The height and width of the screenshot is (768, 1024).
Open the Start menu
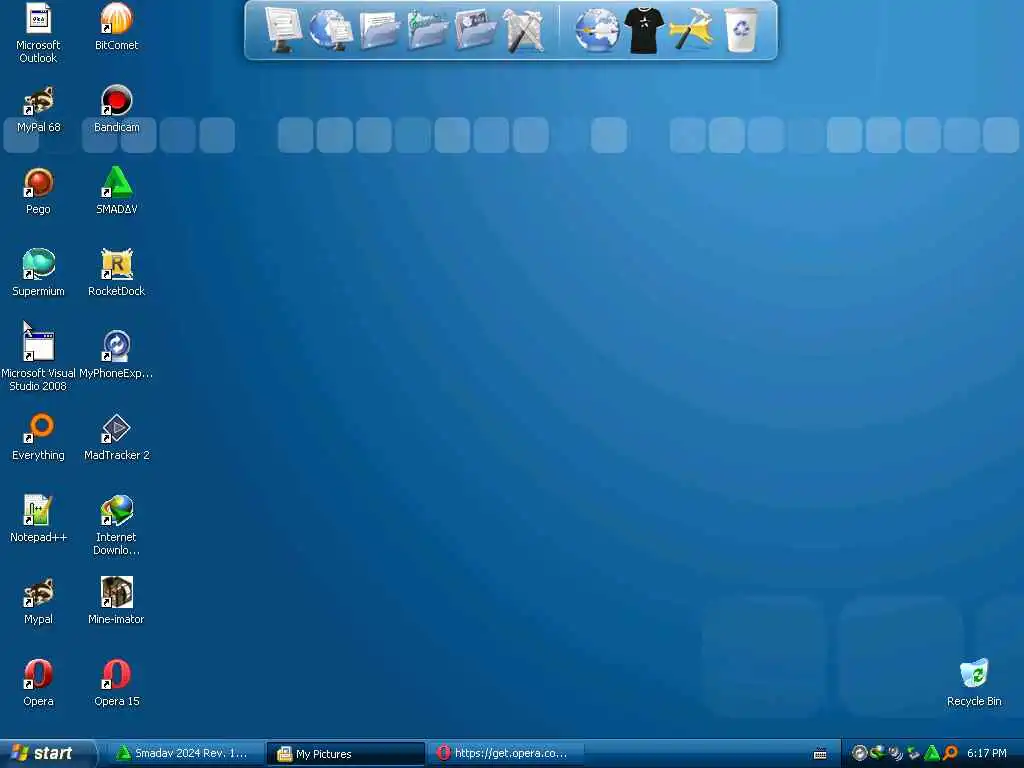(47, 753)
